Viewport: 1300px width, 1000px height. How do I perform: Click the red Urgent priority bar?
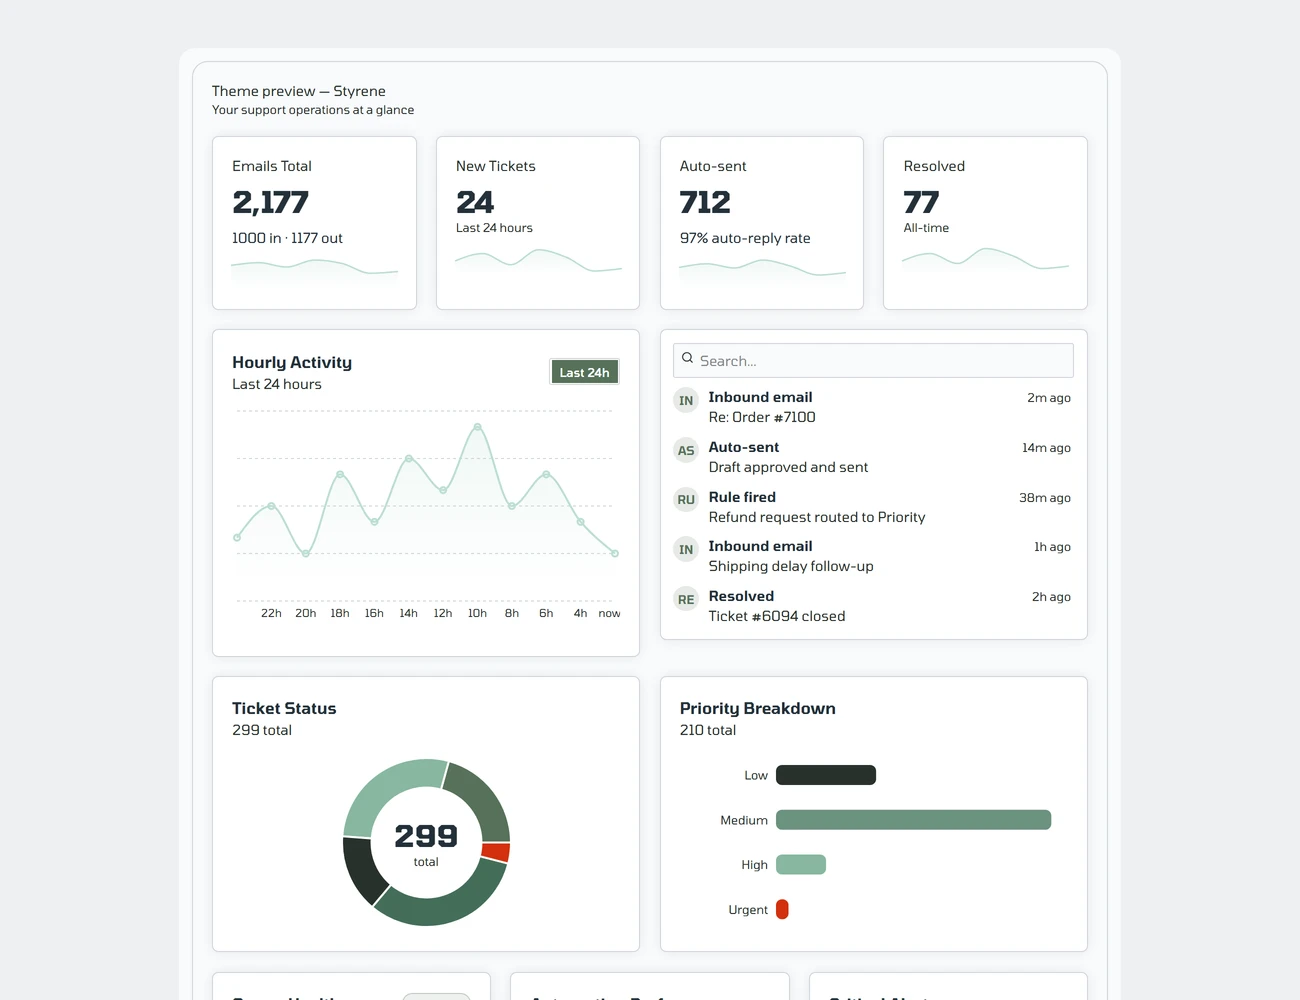(x=782, y=910)
